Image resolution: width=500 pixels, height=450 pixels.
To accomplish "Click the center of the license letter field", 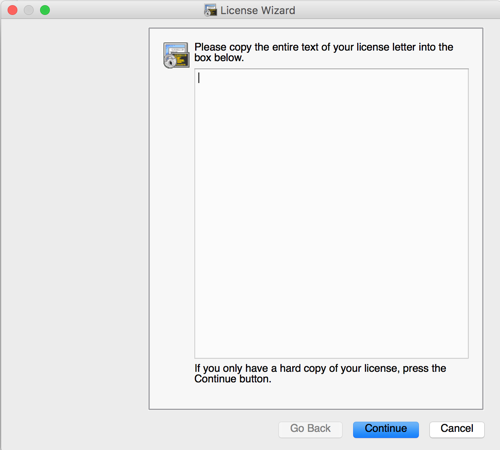I will point(331,213).
